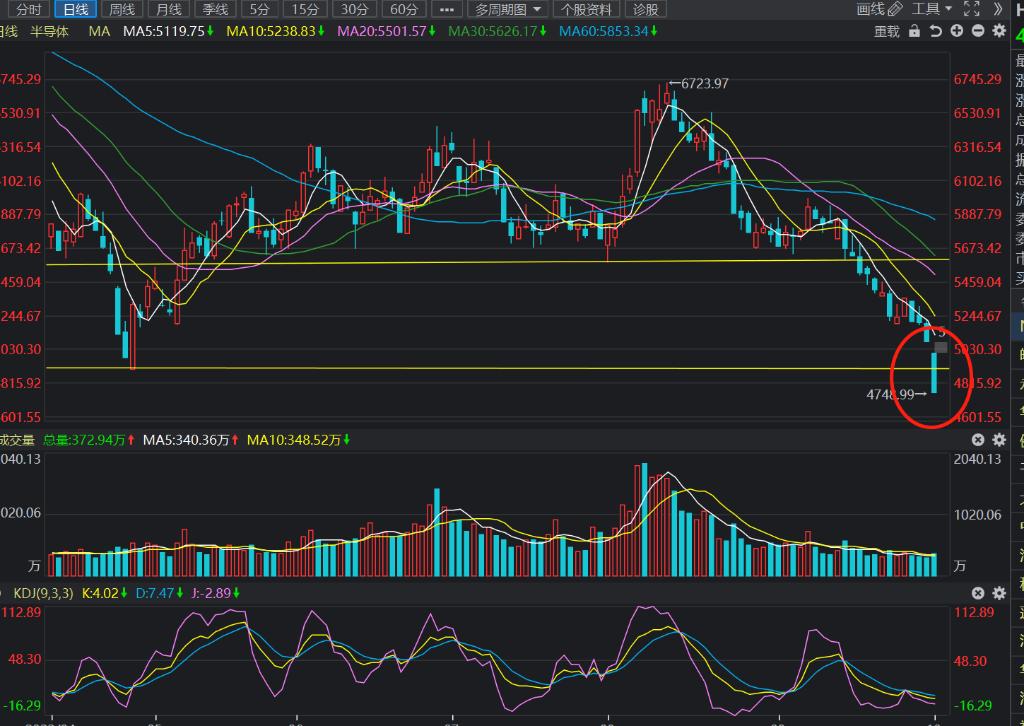Zoom in chart with plus icon
1024x726 pixels.
click(957, 31)
